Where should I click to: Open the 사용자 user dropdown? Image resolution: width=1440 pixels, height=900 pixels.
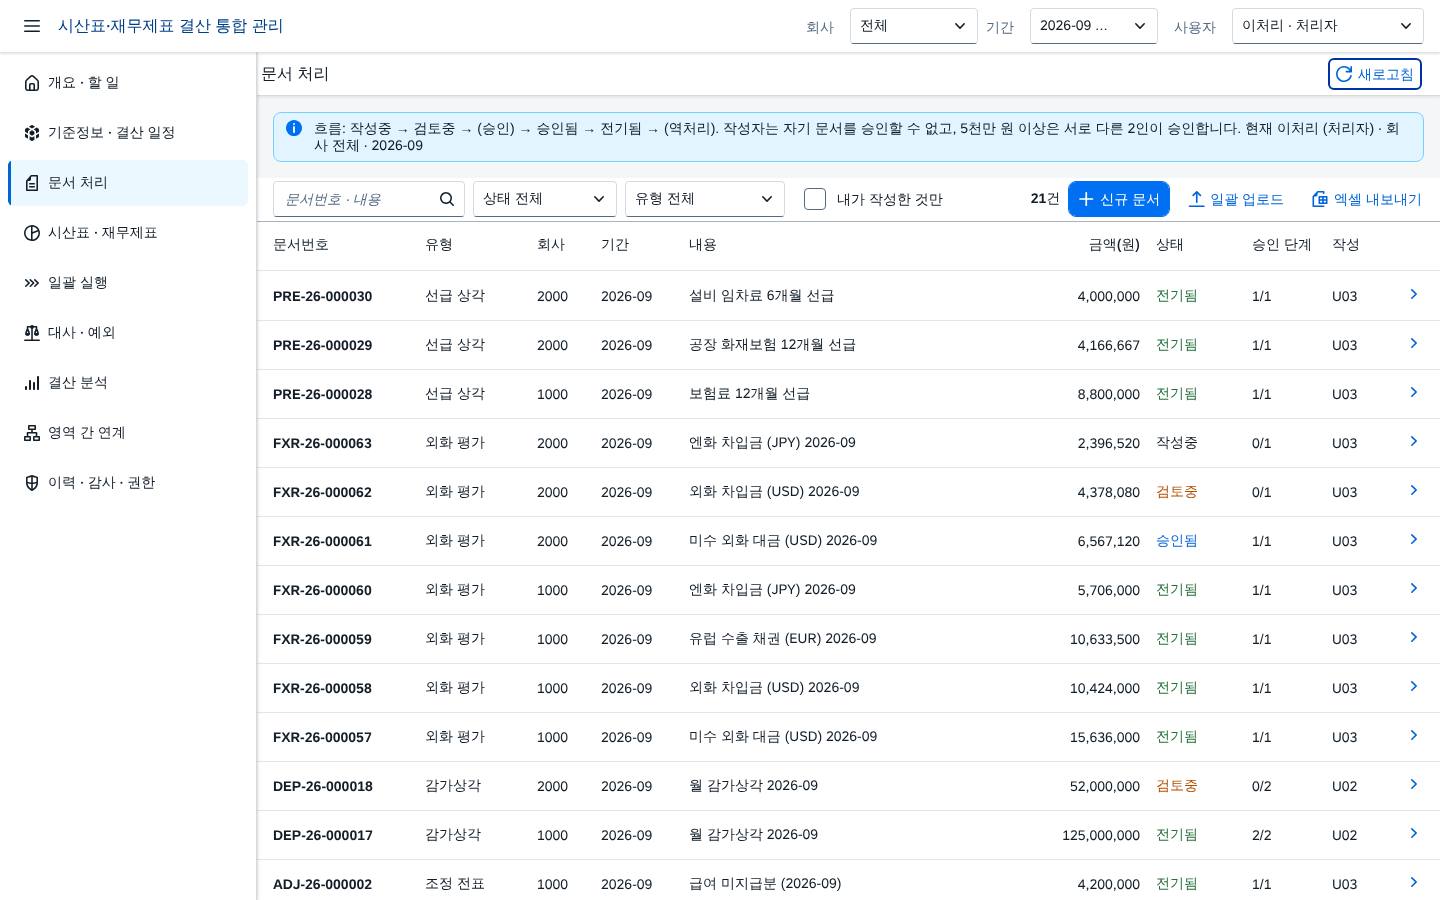(x=1327, y=26)
